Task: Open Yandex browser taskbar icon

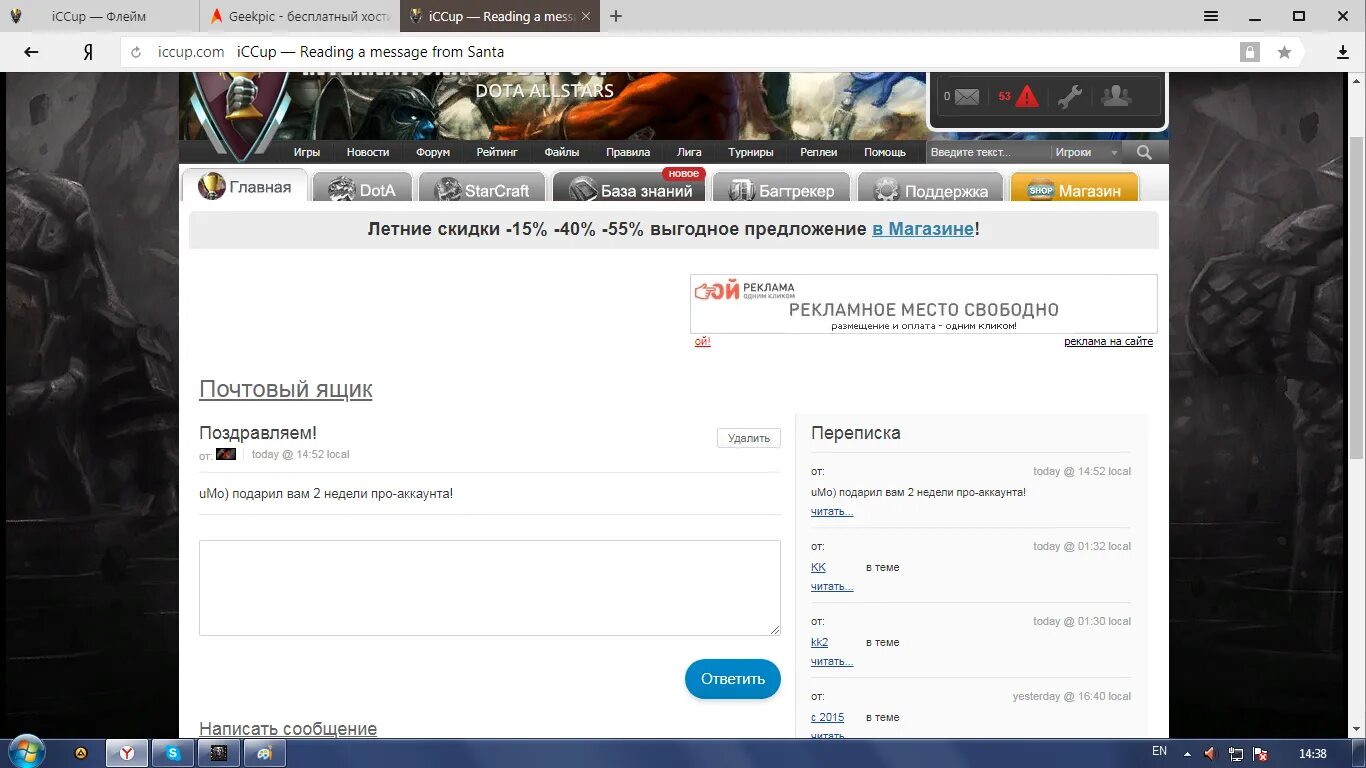Action: tap(128, 753)
